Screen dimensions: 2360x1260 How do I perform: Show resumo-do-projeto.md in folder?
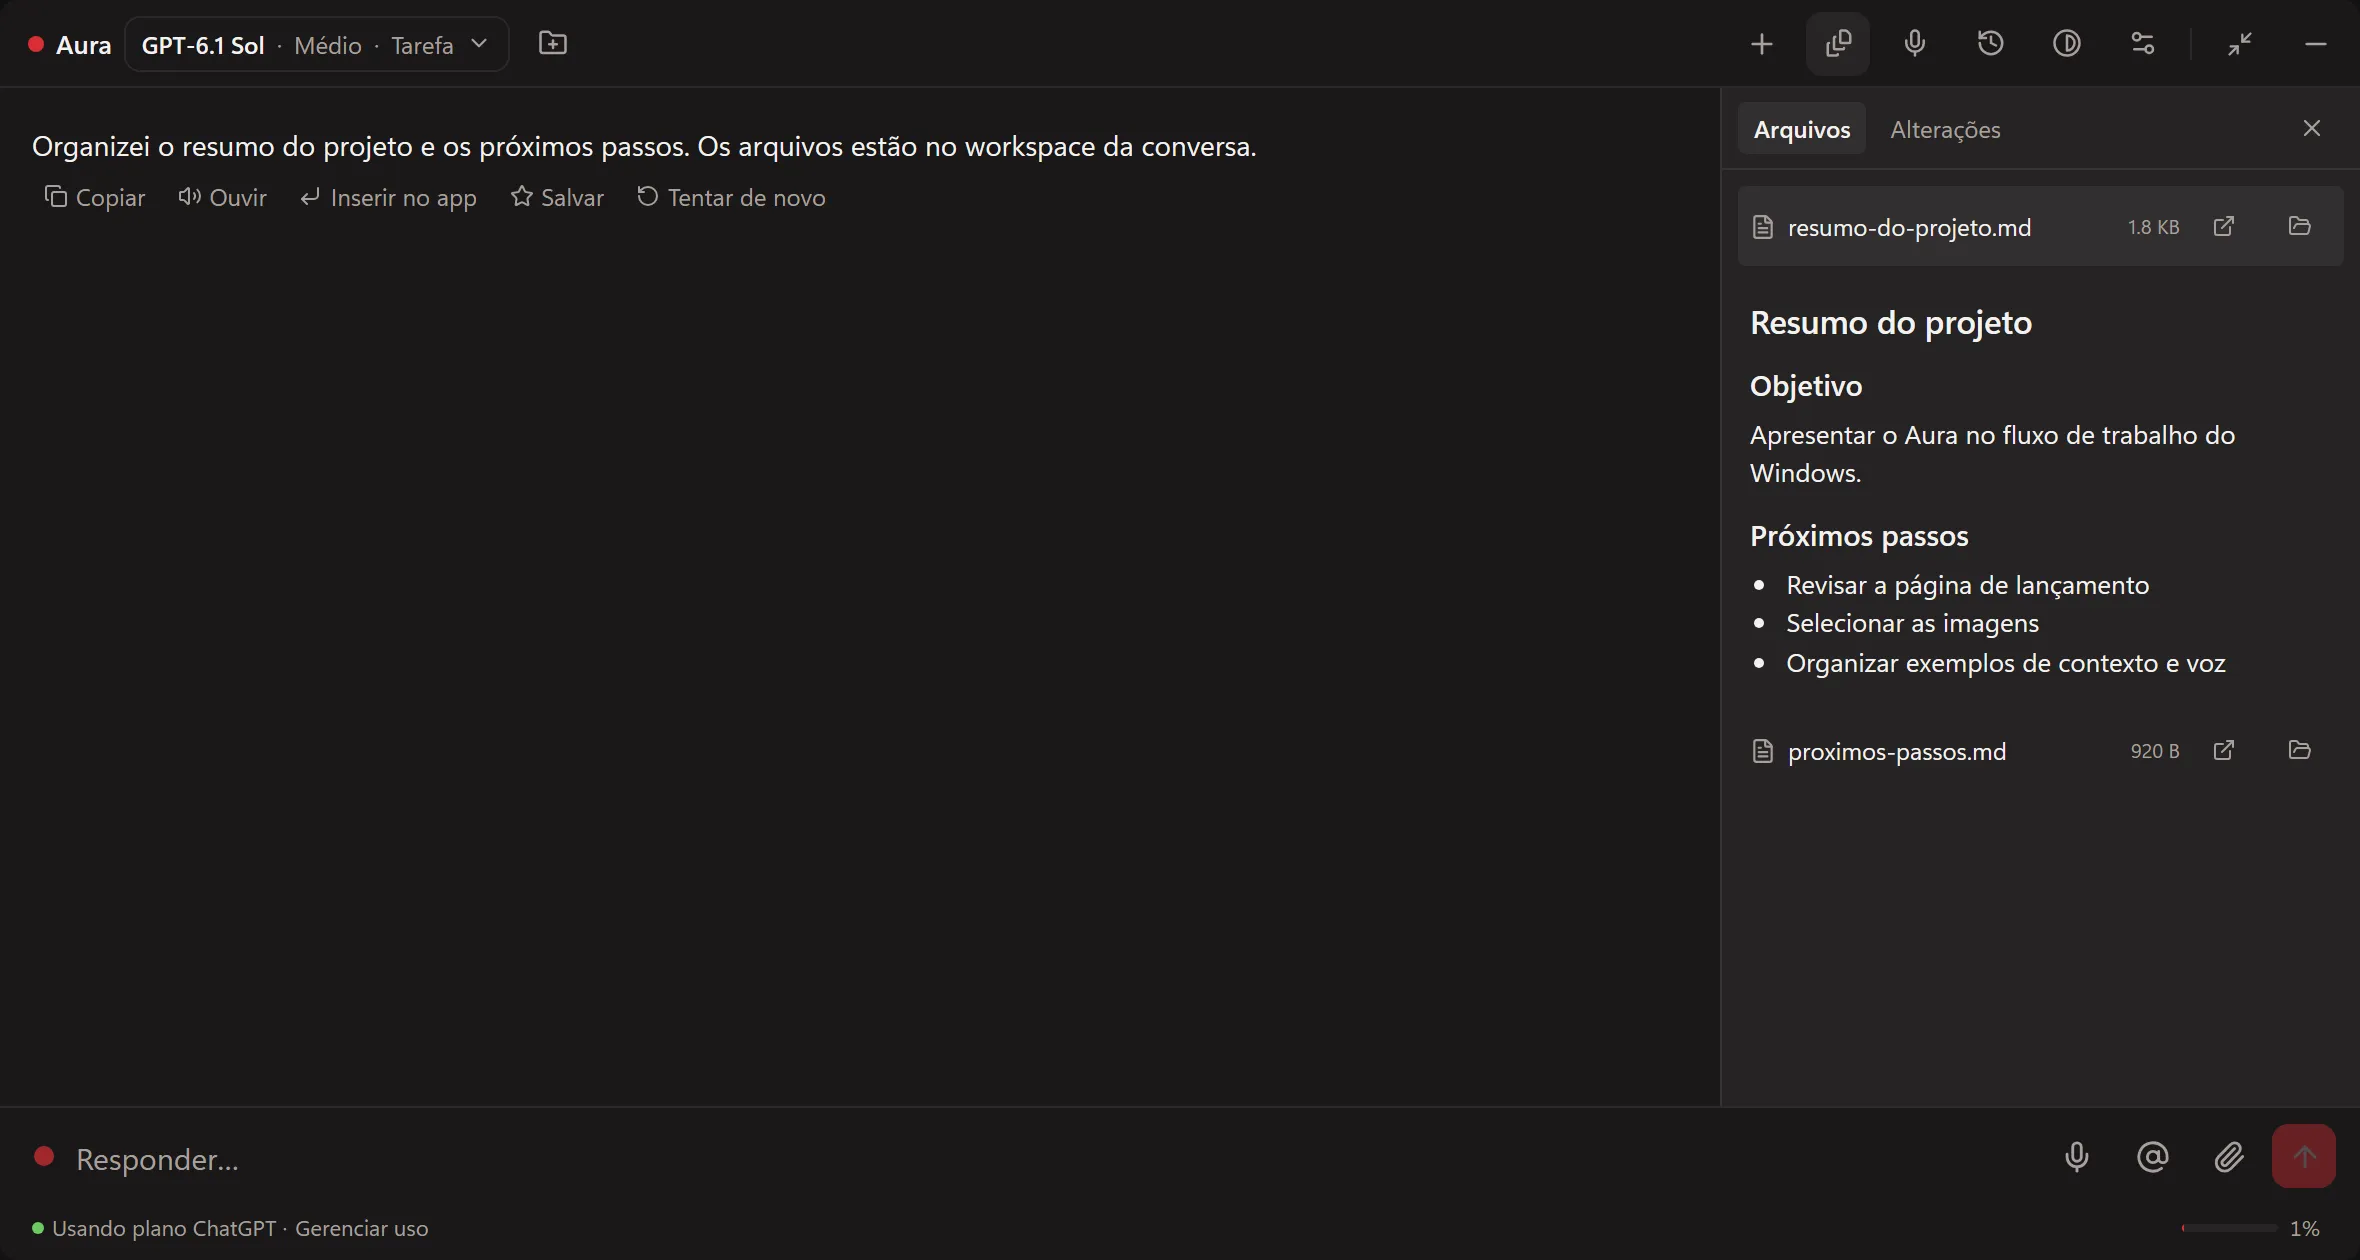click(2299, 226)
